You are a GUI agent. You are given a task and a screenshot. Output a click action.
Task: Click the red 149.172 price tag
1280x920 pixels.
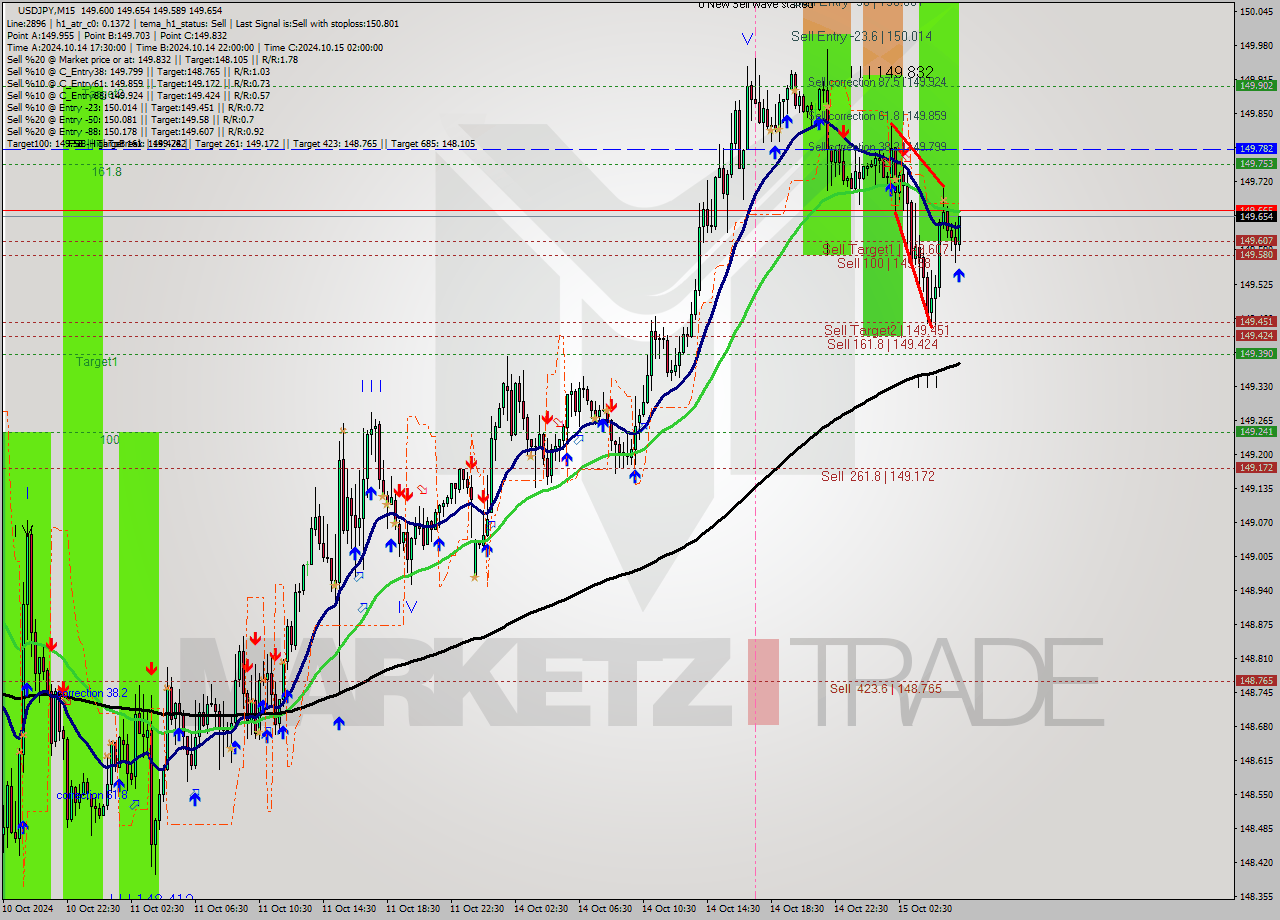(1256, 467)
